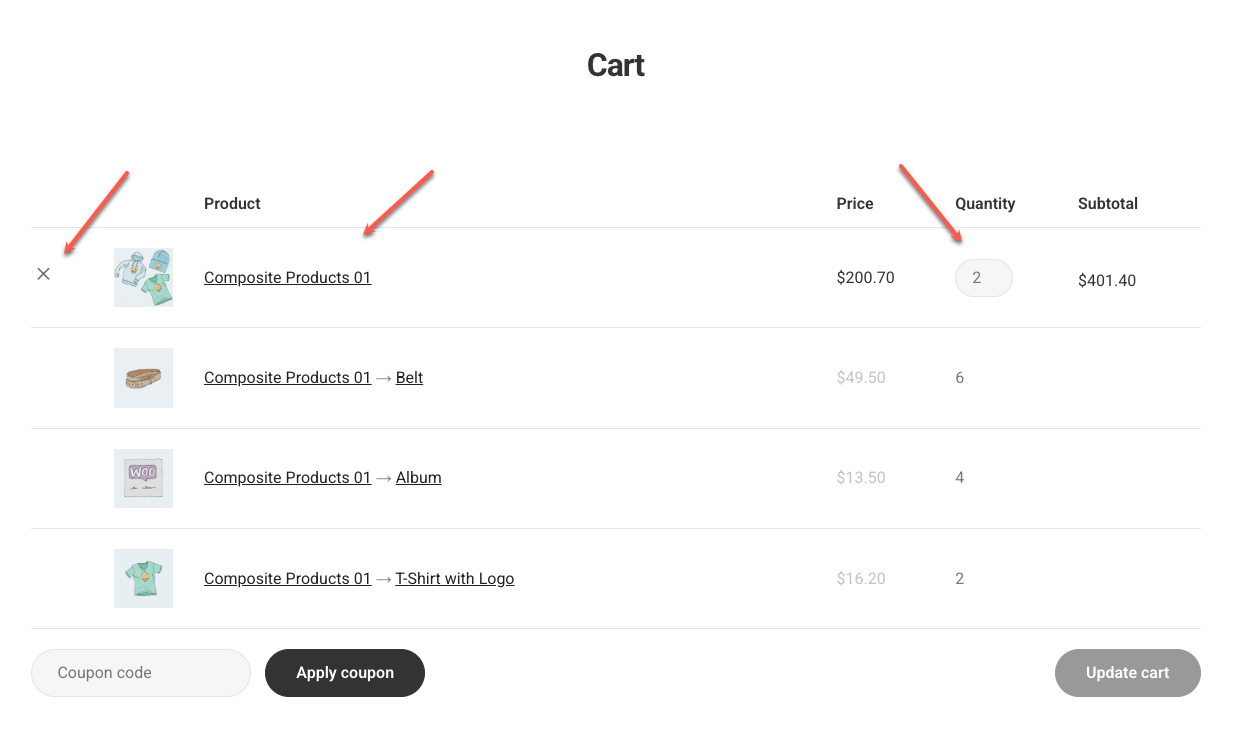Focus the quantity field showing 2
This screenshot has width=1237, height=742.
point(983,278)
